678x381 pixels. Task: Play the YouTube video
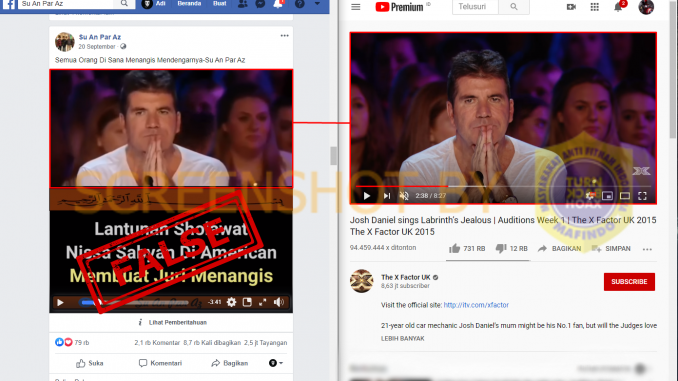coord(367,196)
